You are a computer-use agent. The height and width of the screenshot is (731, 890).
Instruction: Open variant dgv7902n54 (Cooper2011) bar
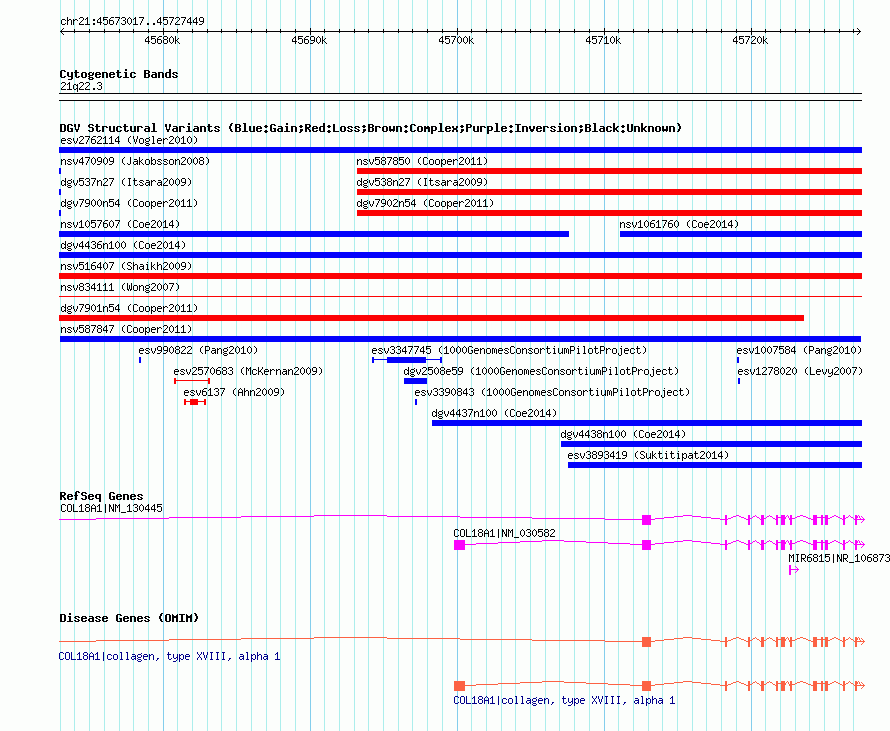click(x=609, y=213)
